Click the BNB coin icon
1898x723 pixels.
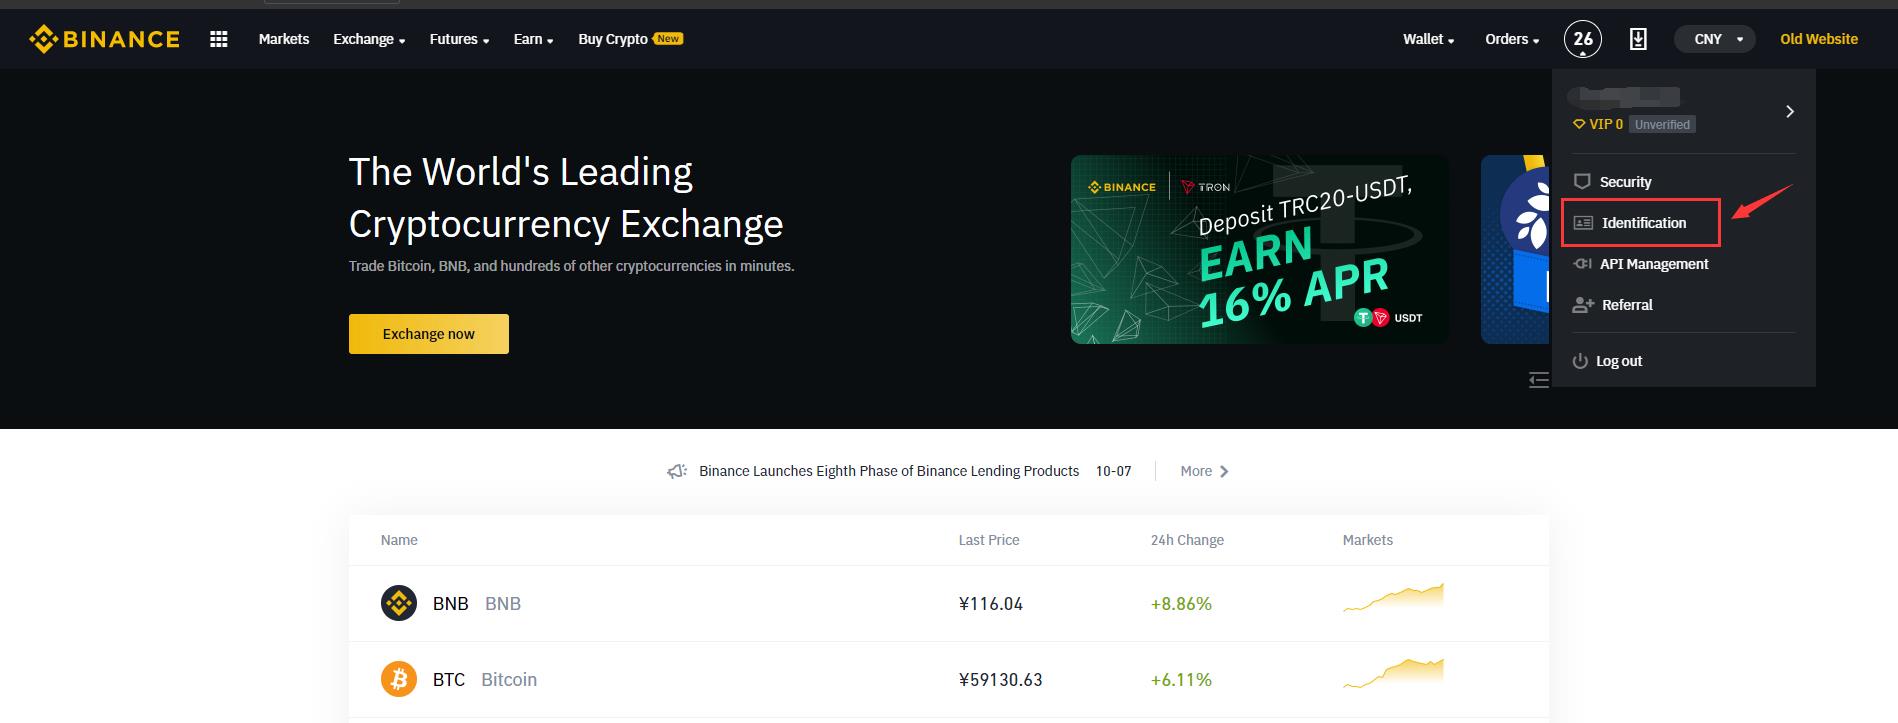(399, 603)
